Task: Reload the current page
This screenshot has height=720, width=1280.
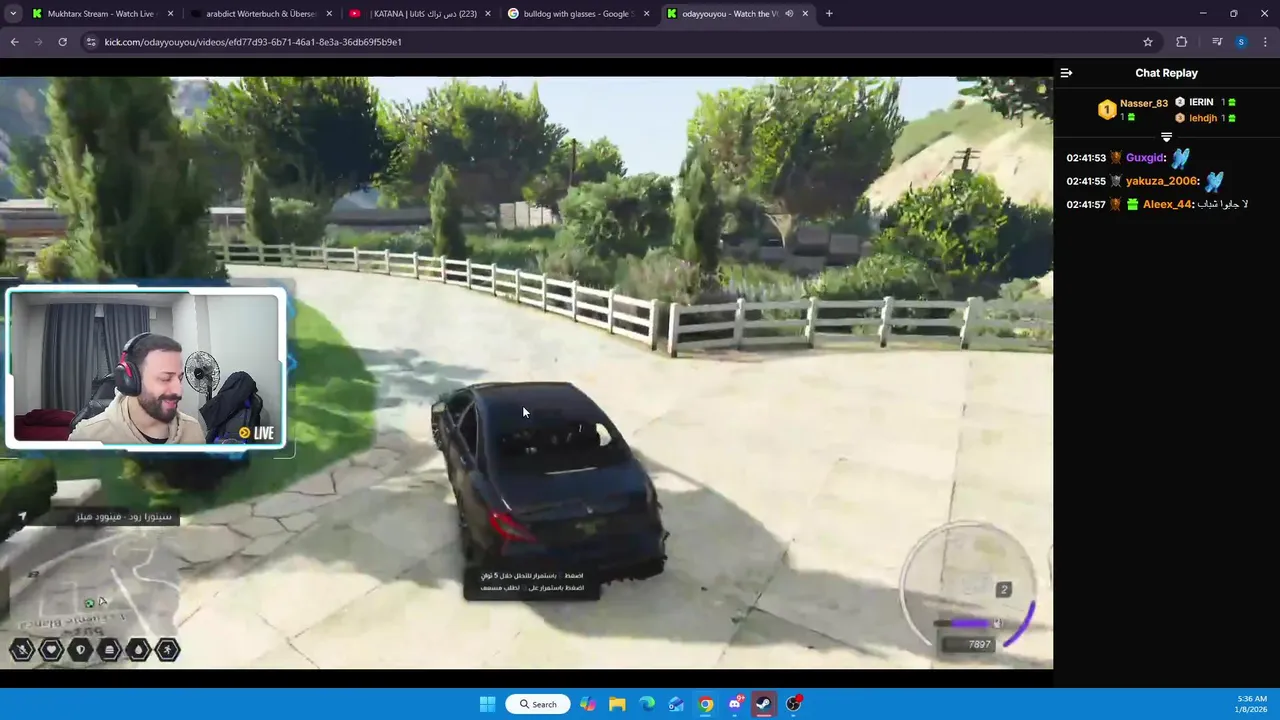Action: coord(62,42)
